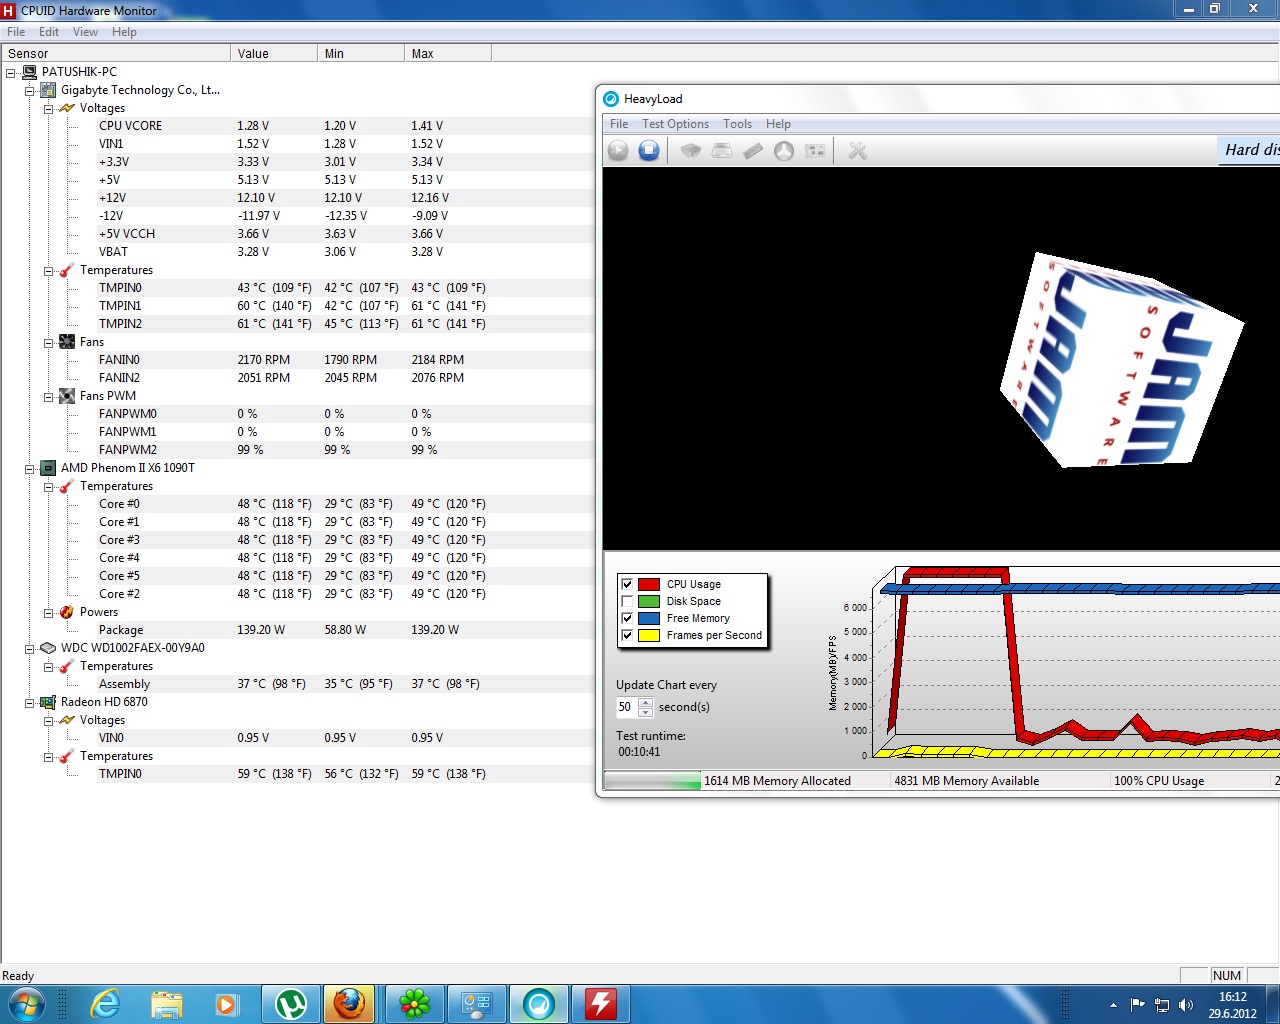The width and height of the screenshot is (1280, 1024).
Task: Collapse the Gigabyte Technology node
Action: pyautogui.click(x=30, y=91)
